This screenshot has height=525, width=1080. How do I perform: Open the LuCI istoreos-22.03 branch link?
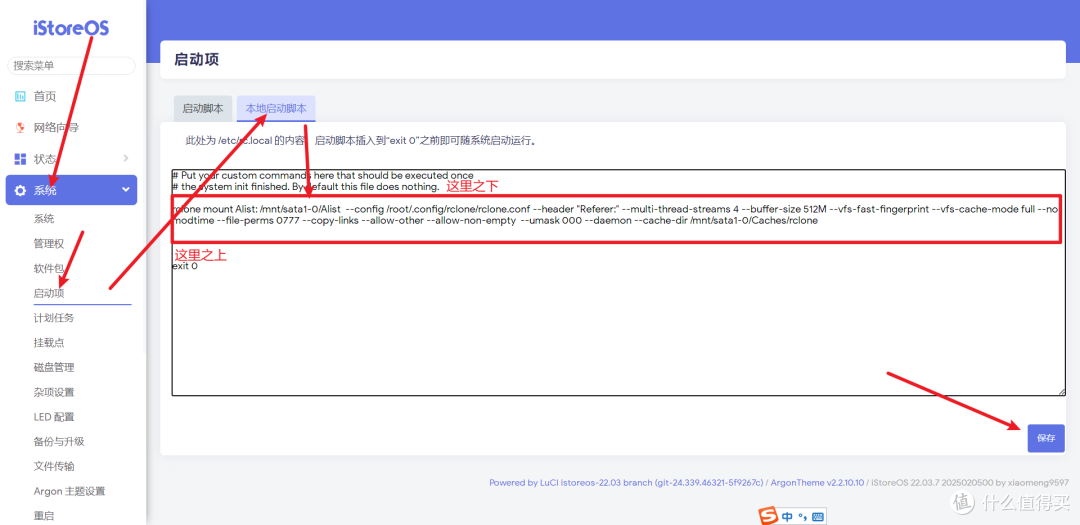coord(626,483)
